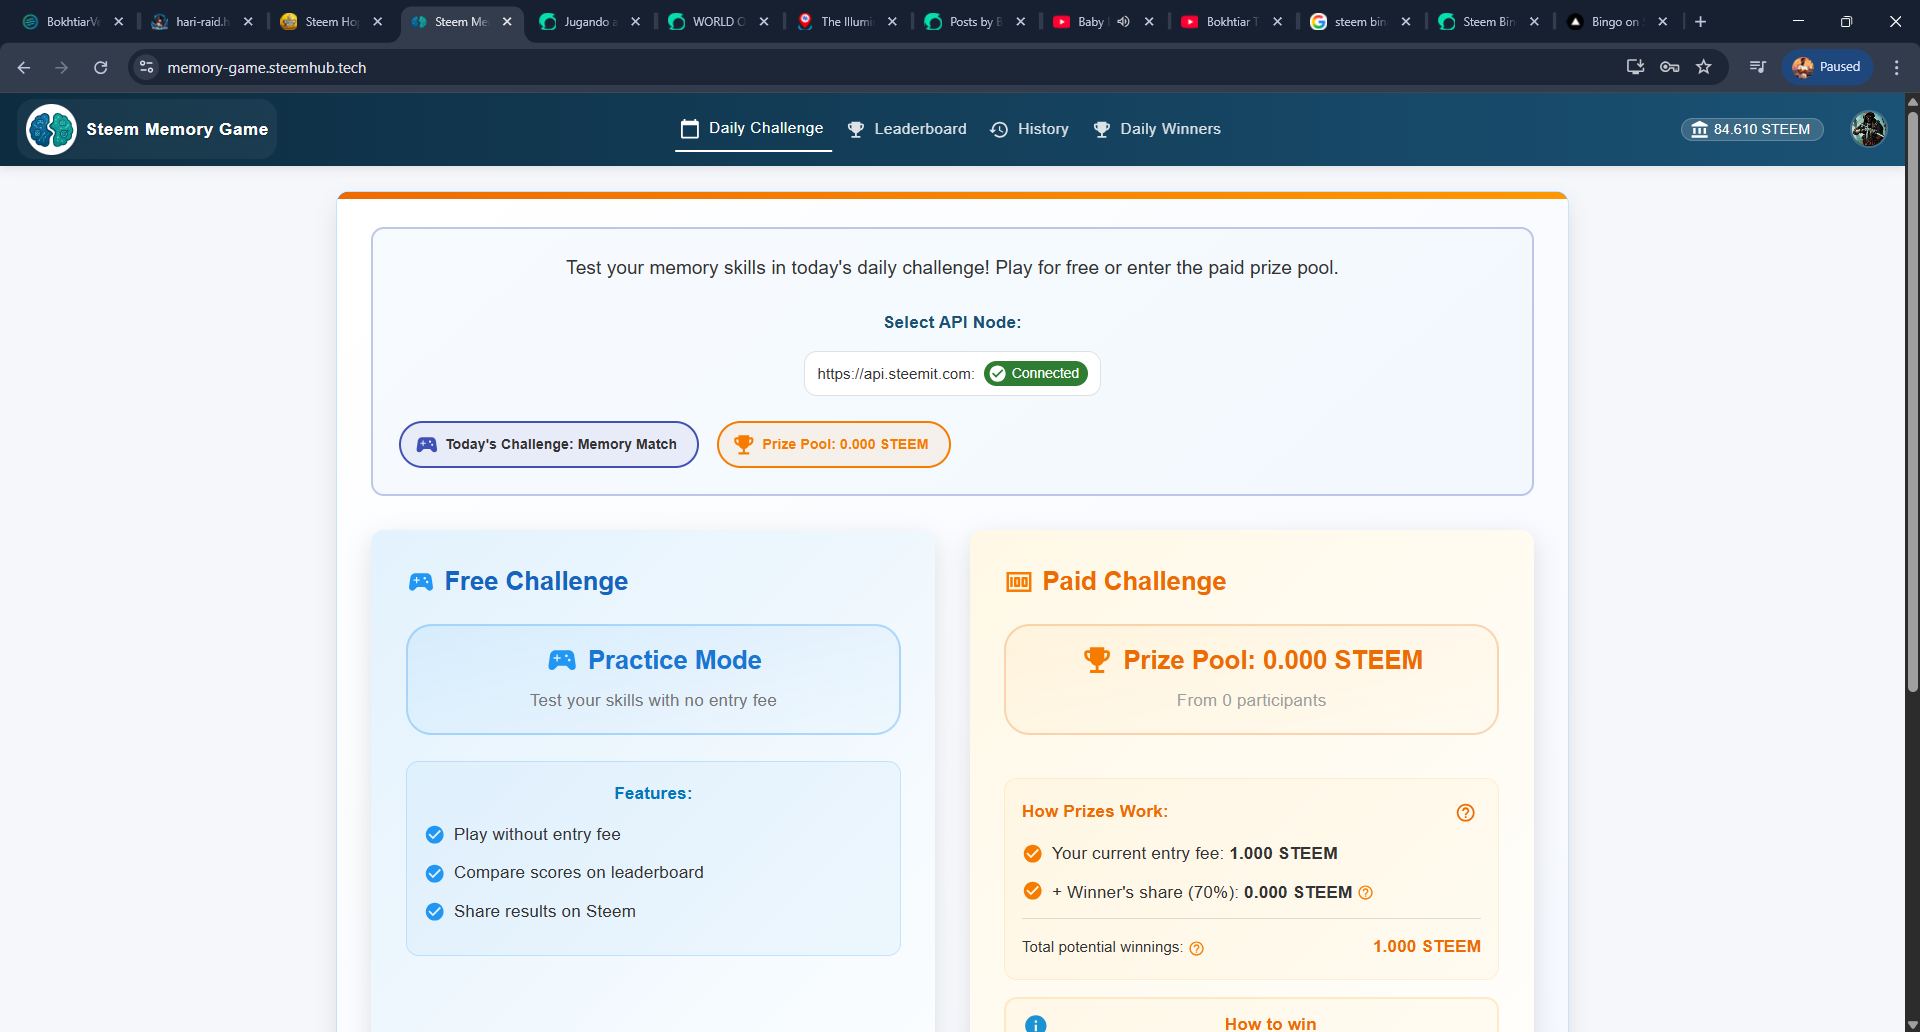Click the ticket icon beside Paid Challenge
Viewport: 1920px width, 1032px height.
pos(1018,582)
